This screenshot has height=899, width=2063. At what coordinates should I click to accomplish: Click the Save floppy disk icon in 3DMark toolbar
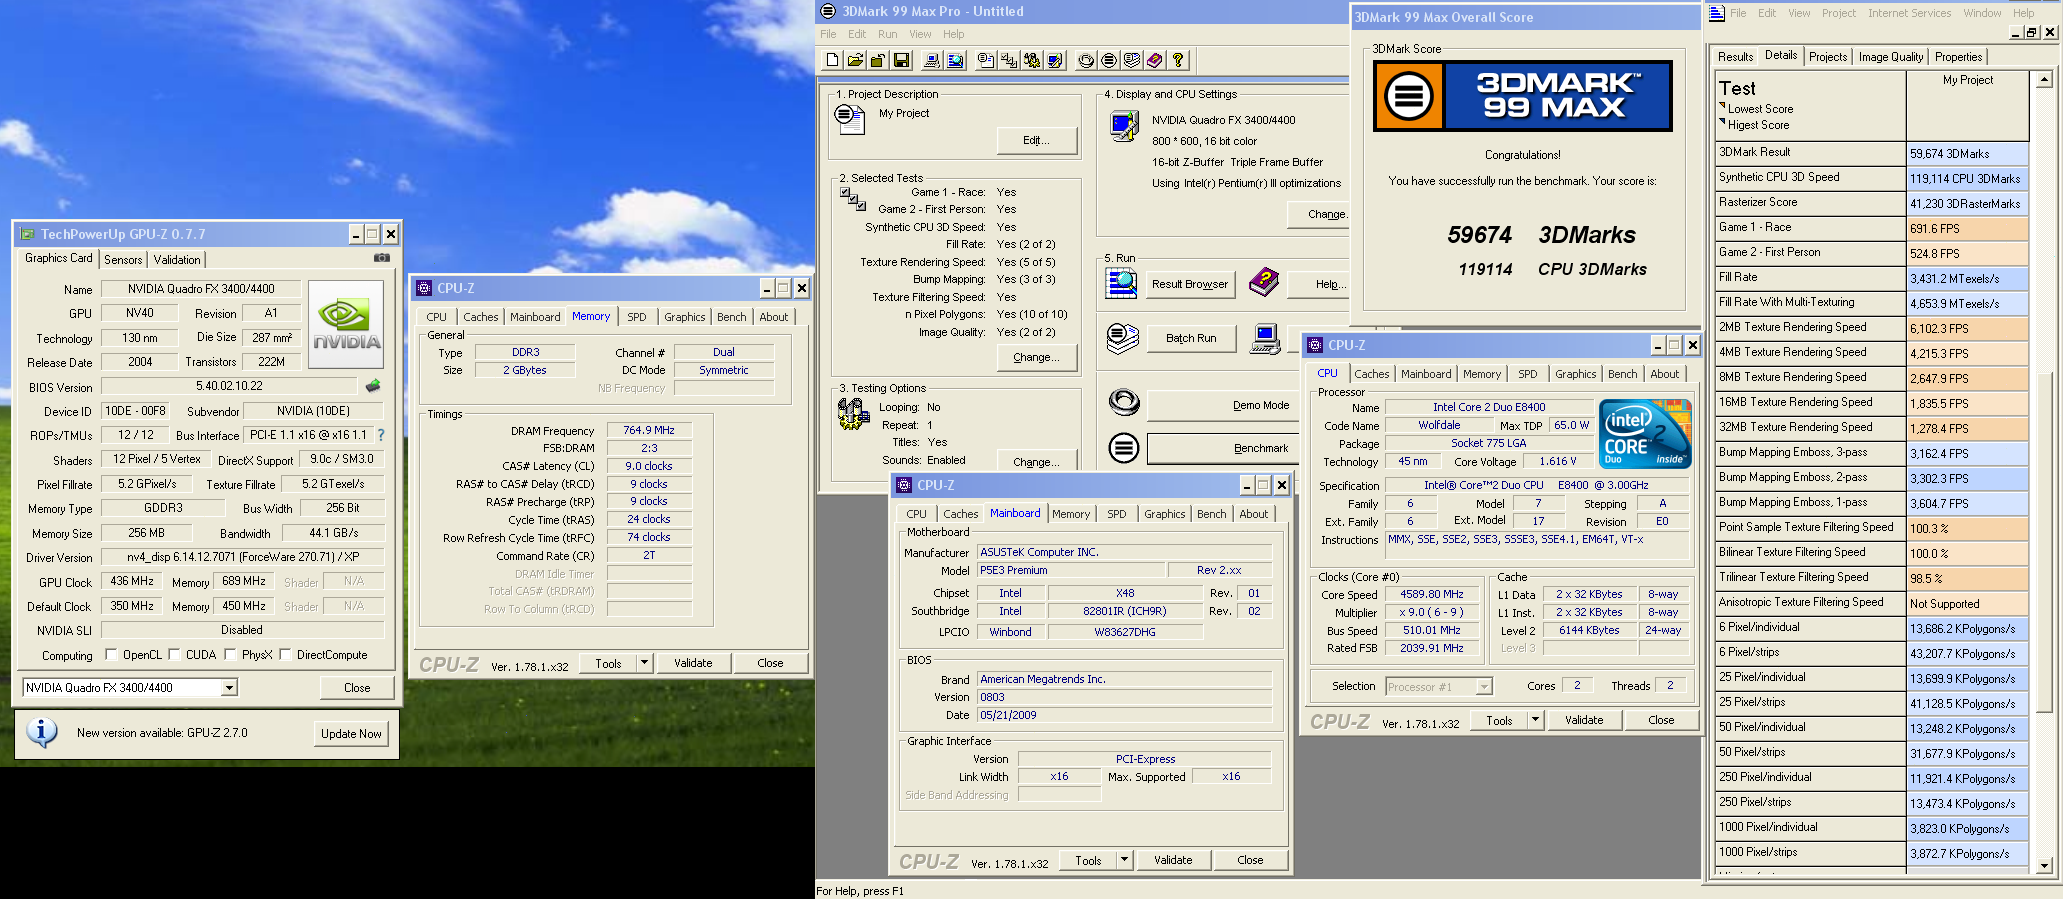pyautogui.click(x=901, y=60)
